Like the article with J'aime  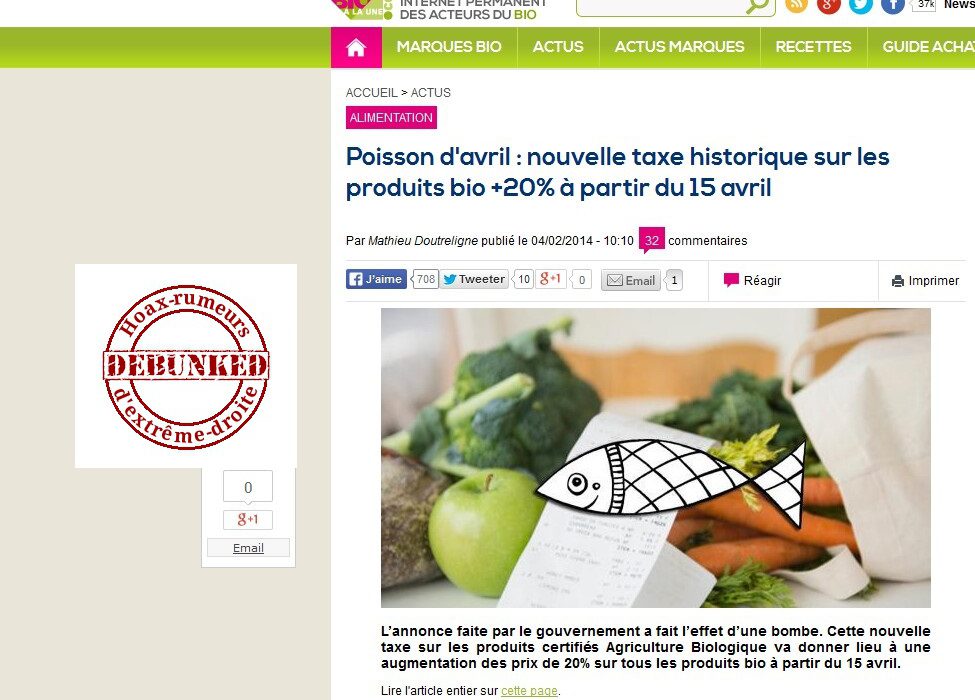[376, 279]
